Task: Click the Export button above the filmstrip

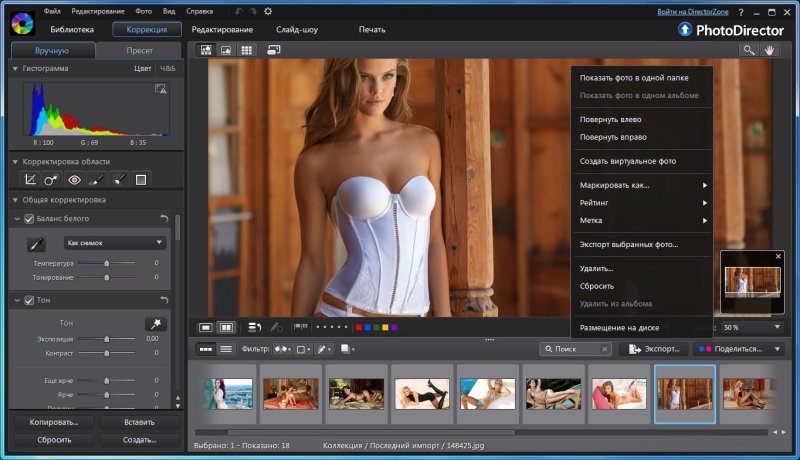Action: [x=654, y=349]
